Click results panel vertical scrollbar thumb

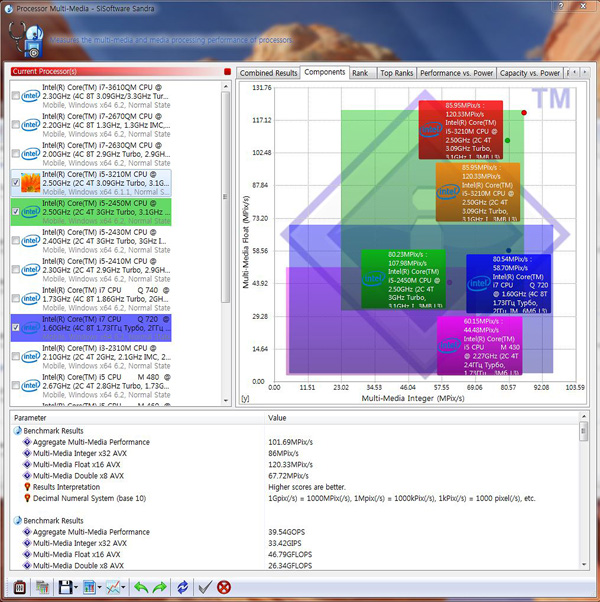point(584,432)
